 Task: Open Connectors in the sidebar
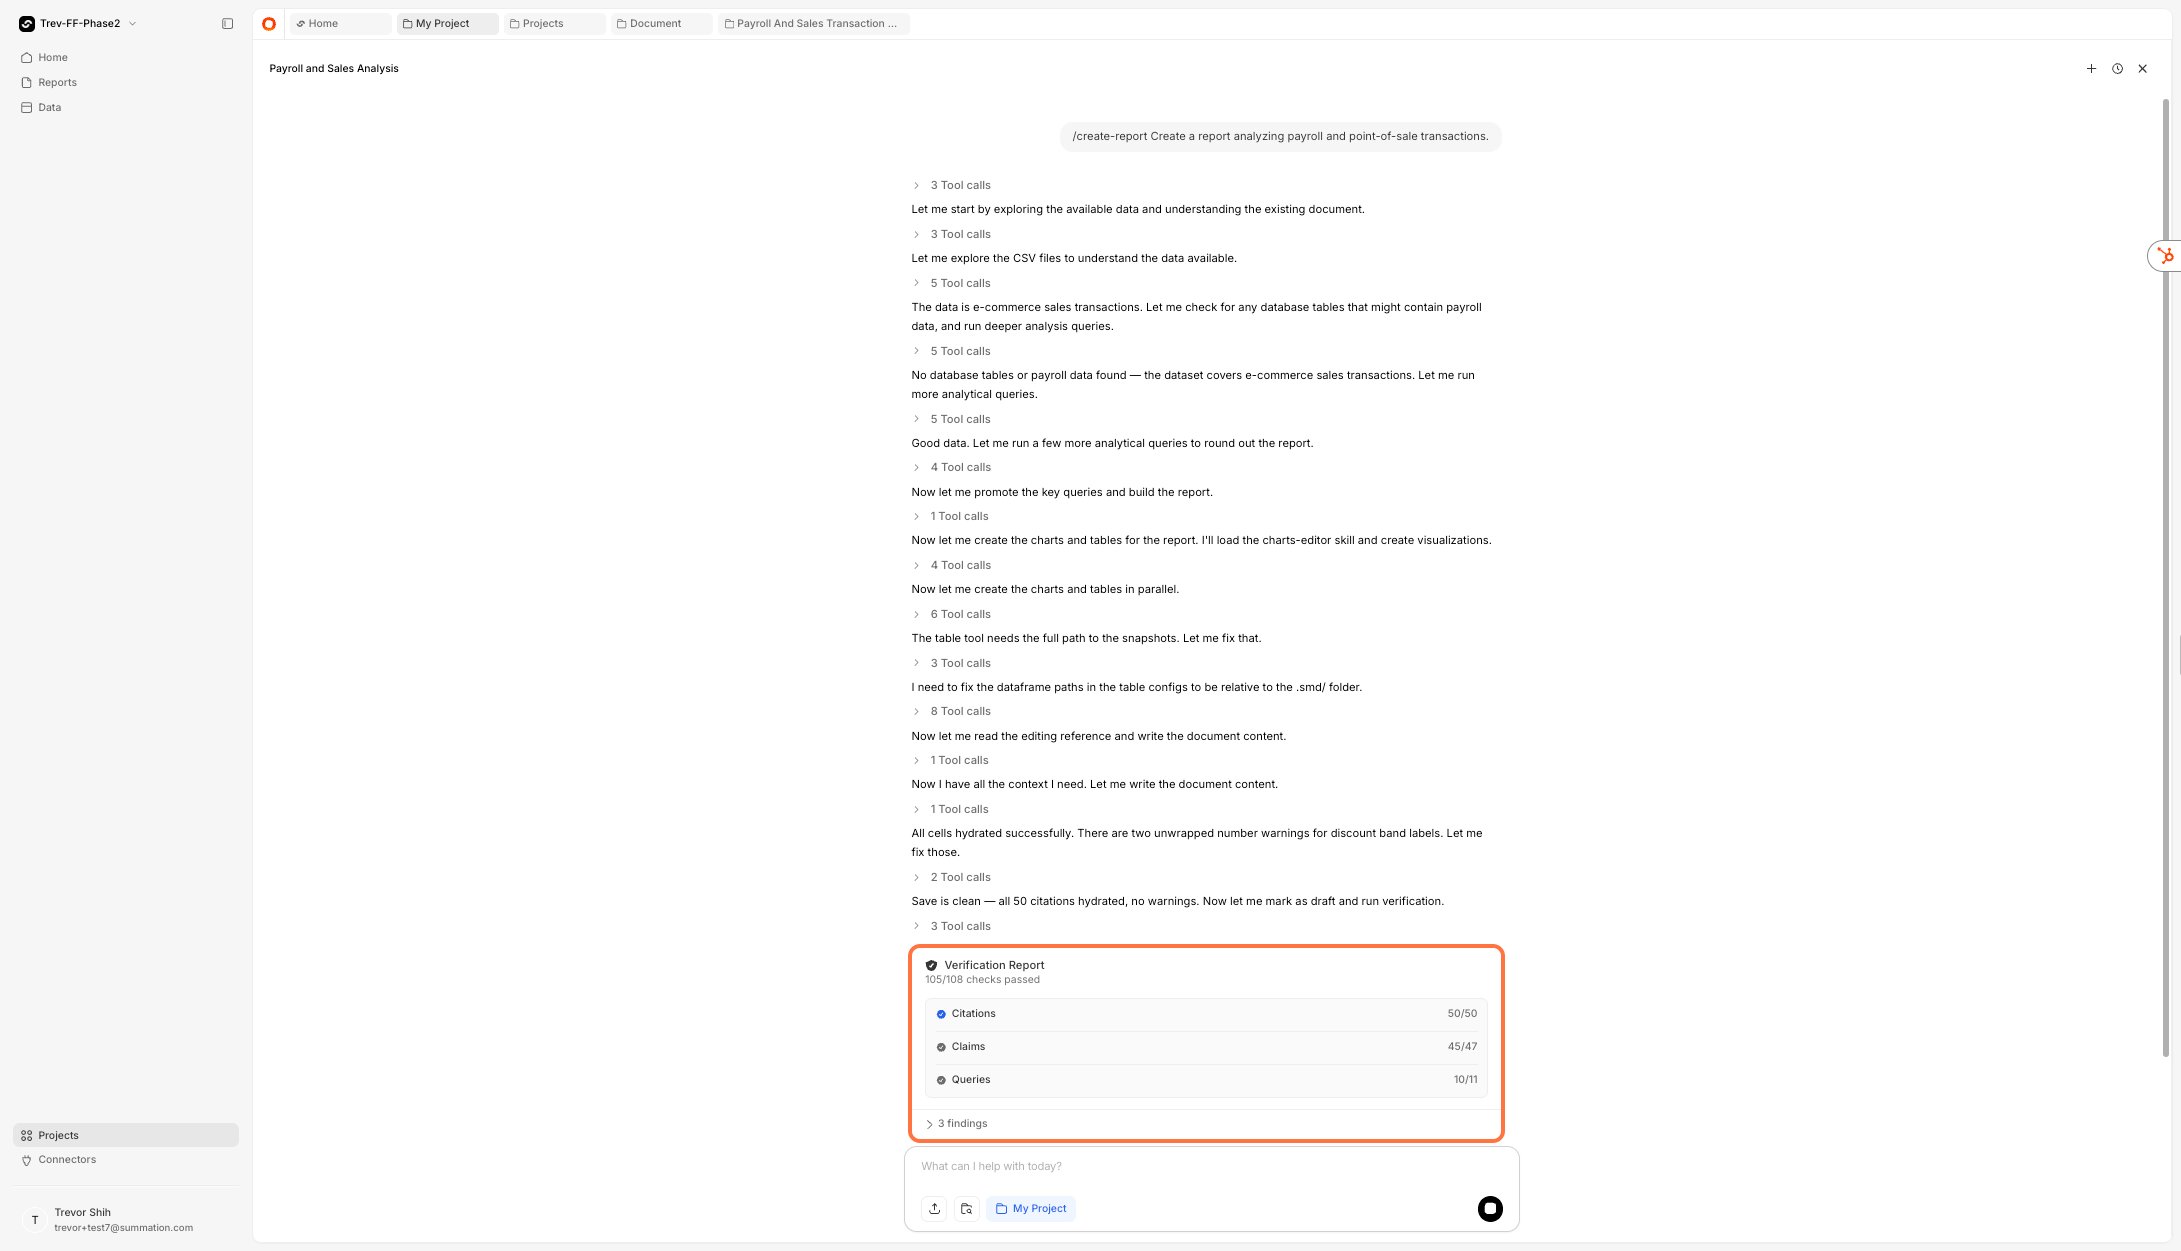pos(126,1160)
